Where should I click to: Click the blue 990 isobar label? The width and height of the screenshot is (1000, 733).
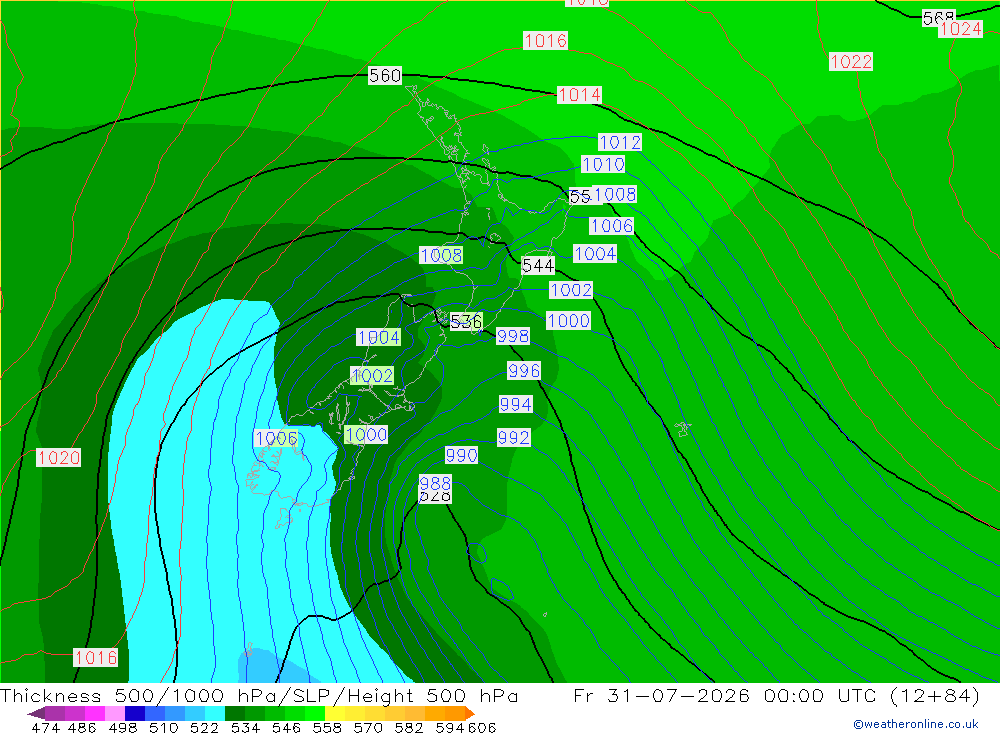(x=461, y=455)
